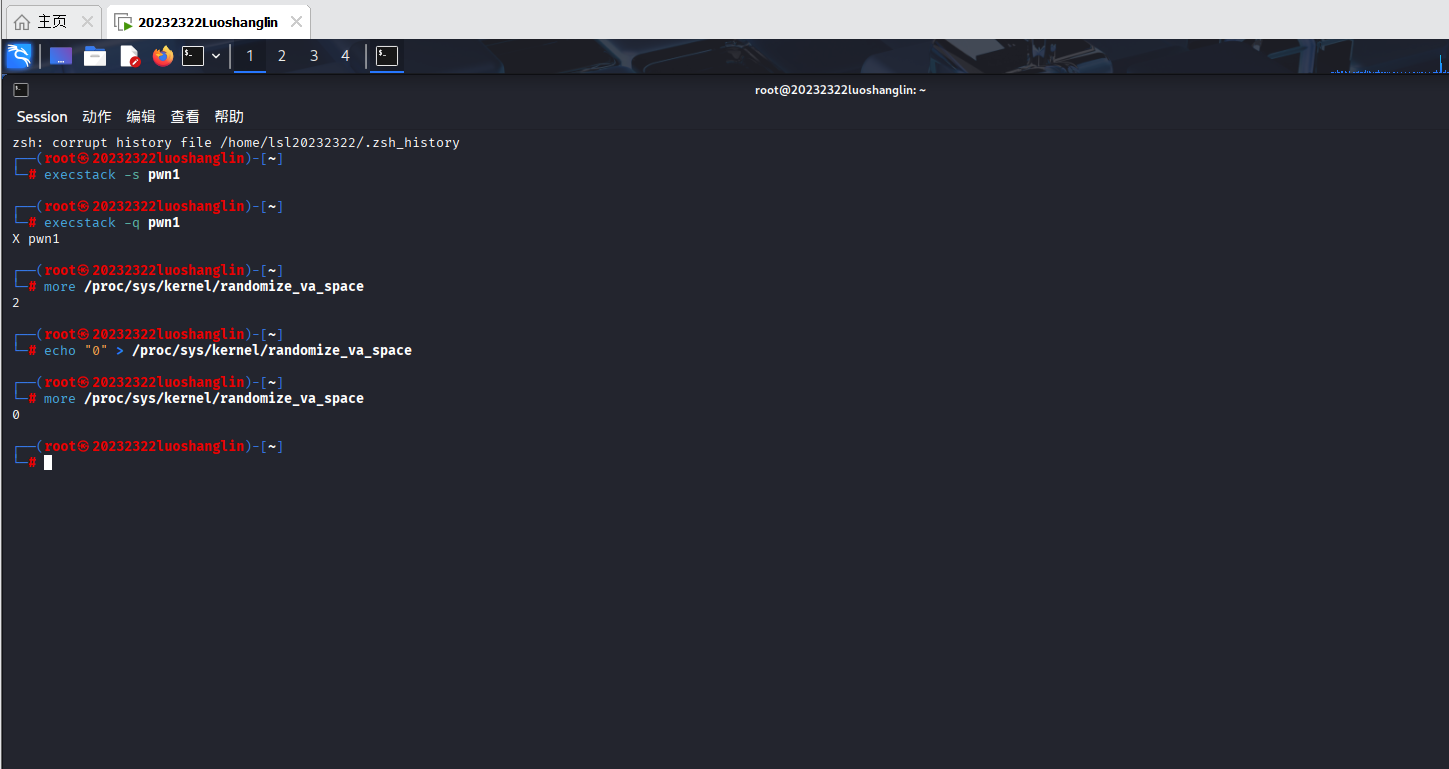
Task: Open the 编辑 menu
Action: pyautogui.click(x=141, y=117)
